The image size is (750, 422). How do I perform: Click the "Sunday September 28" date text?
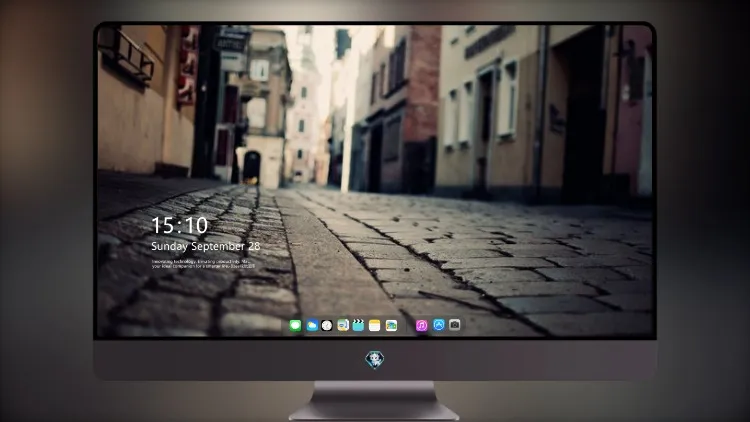pyautogui.click(x=206, y=246)
